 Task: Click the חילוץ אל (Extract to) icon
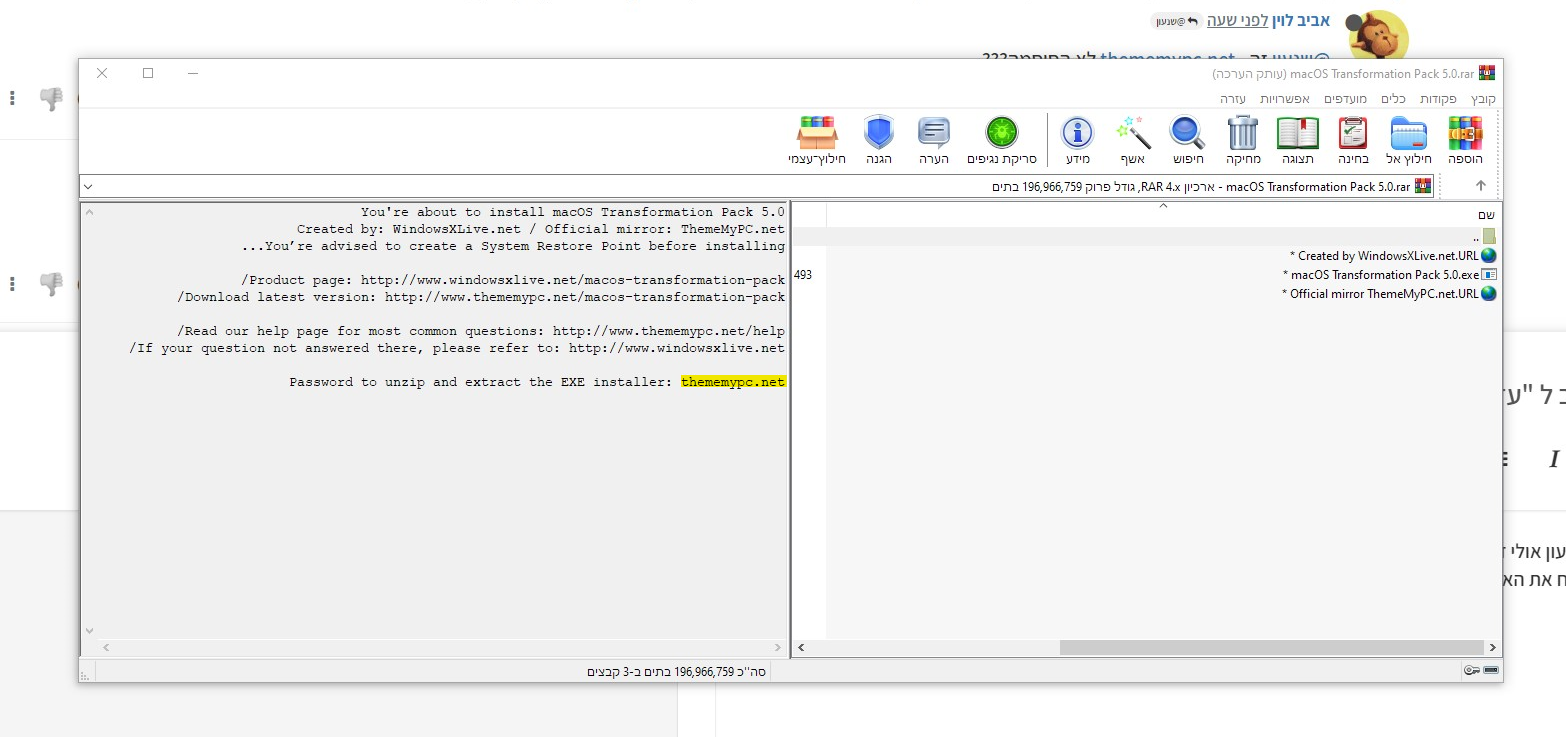tap(1409, 140)
